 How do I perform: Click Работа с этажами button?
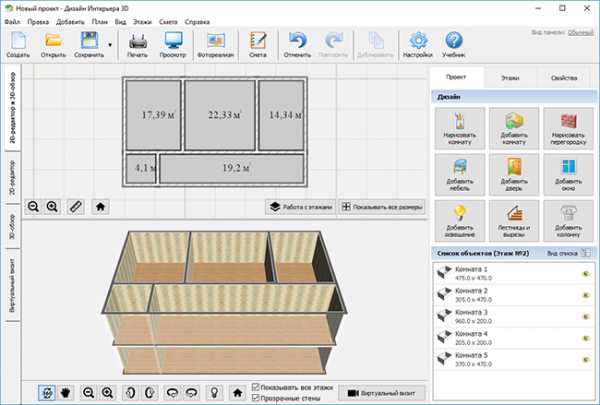[300, 207]
